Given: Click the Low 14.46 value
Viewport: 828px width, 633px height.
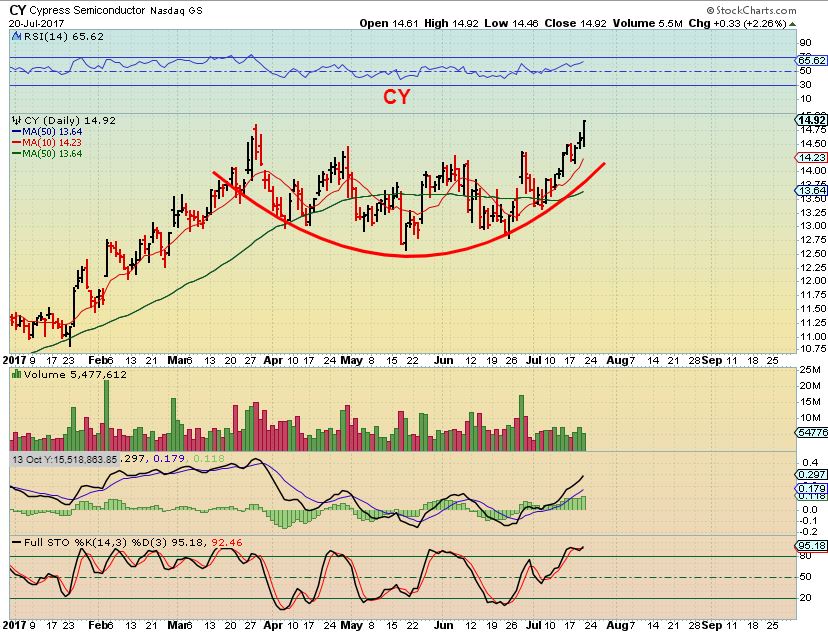Looking at the screenshot, I should [x=512, y=24].
